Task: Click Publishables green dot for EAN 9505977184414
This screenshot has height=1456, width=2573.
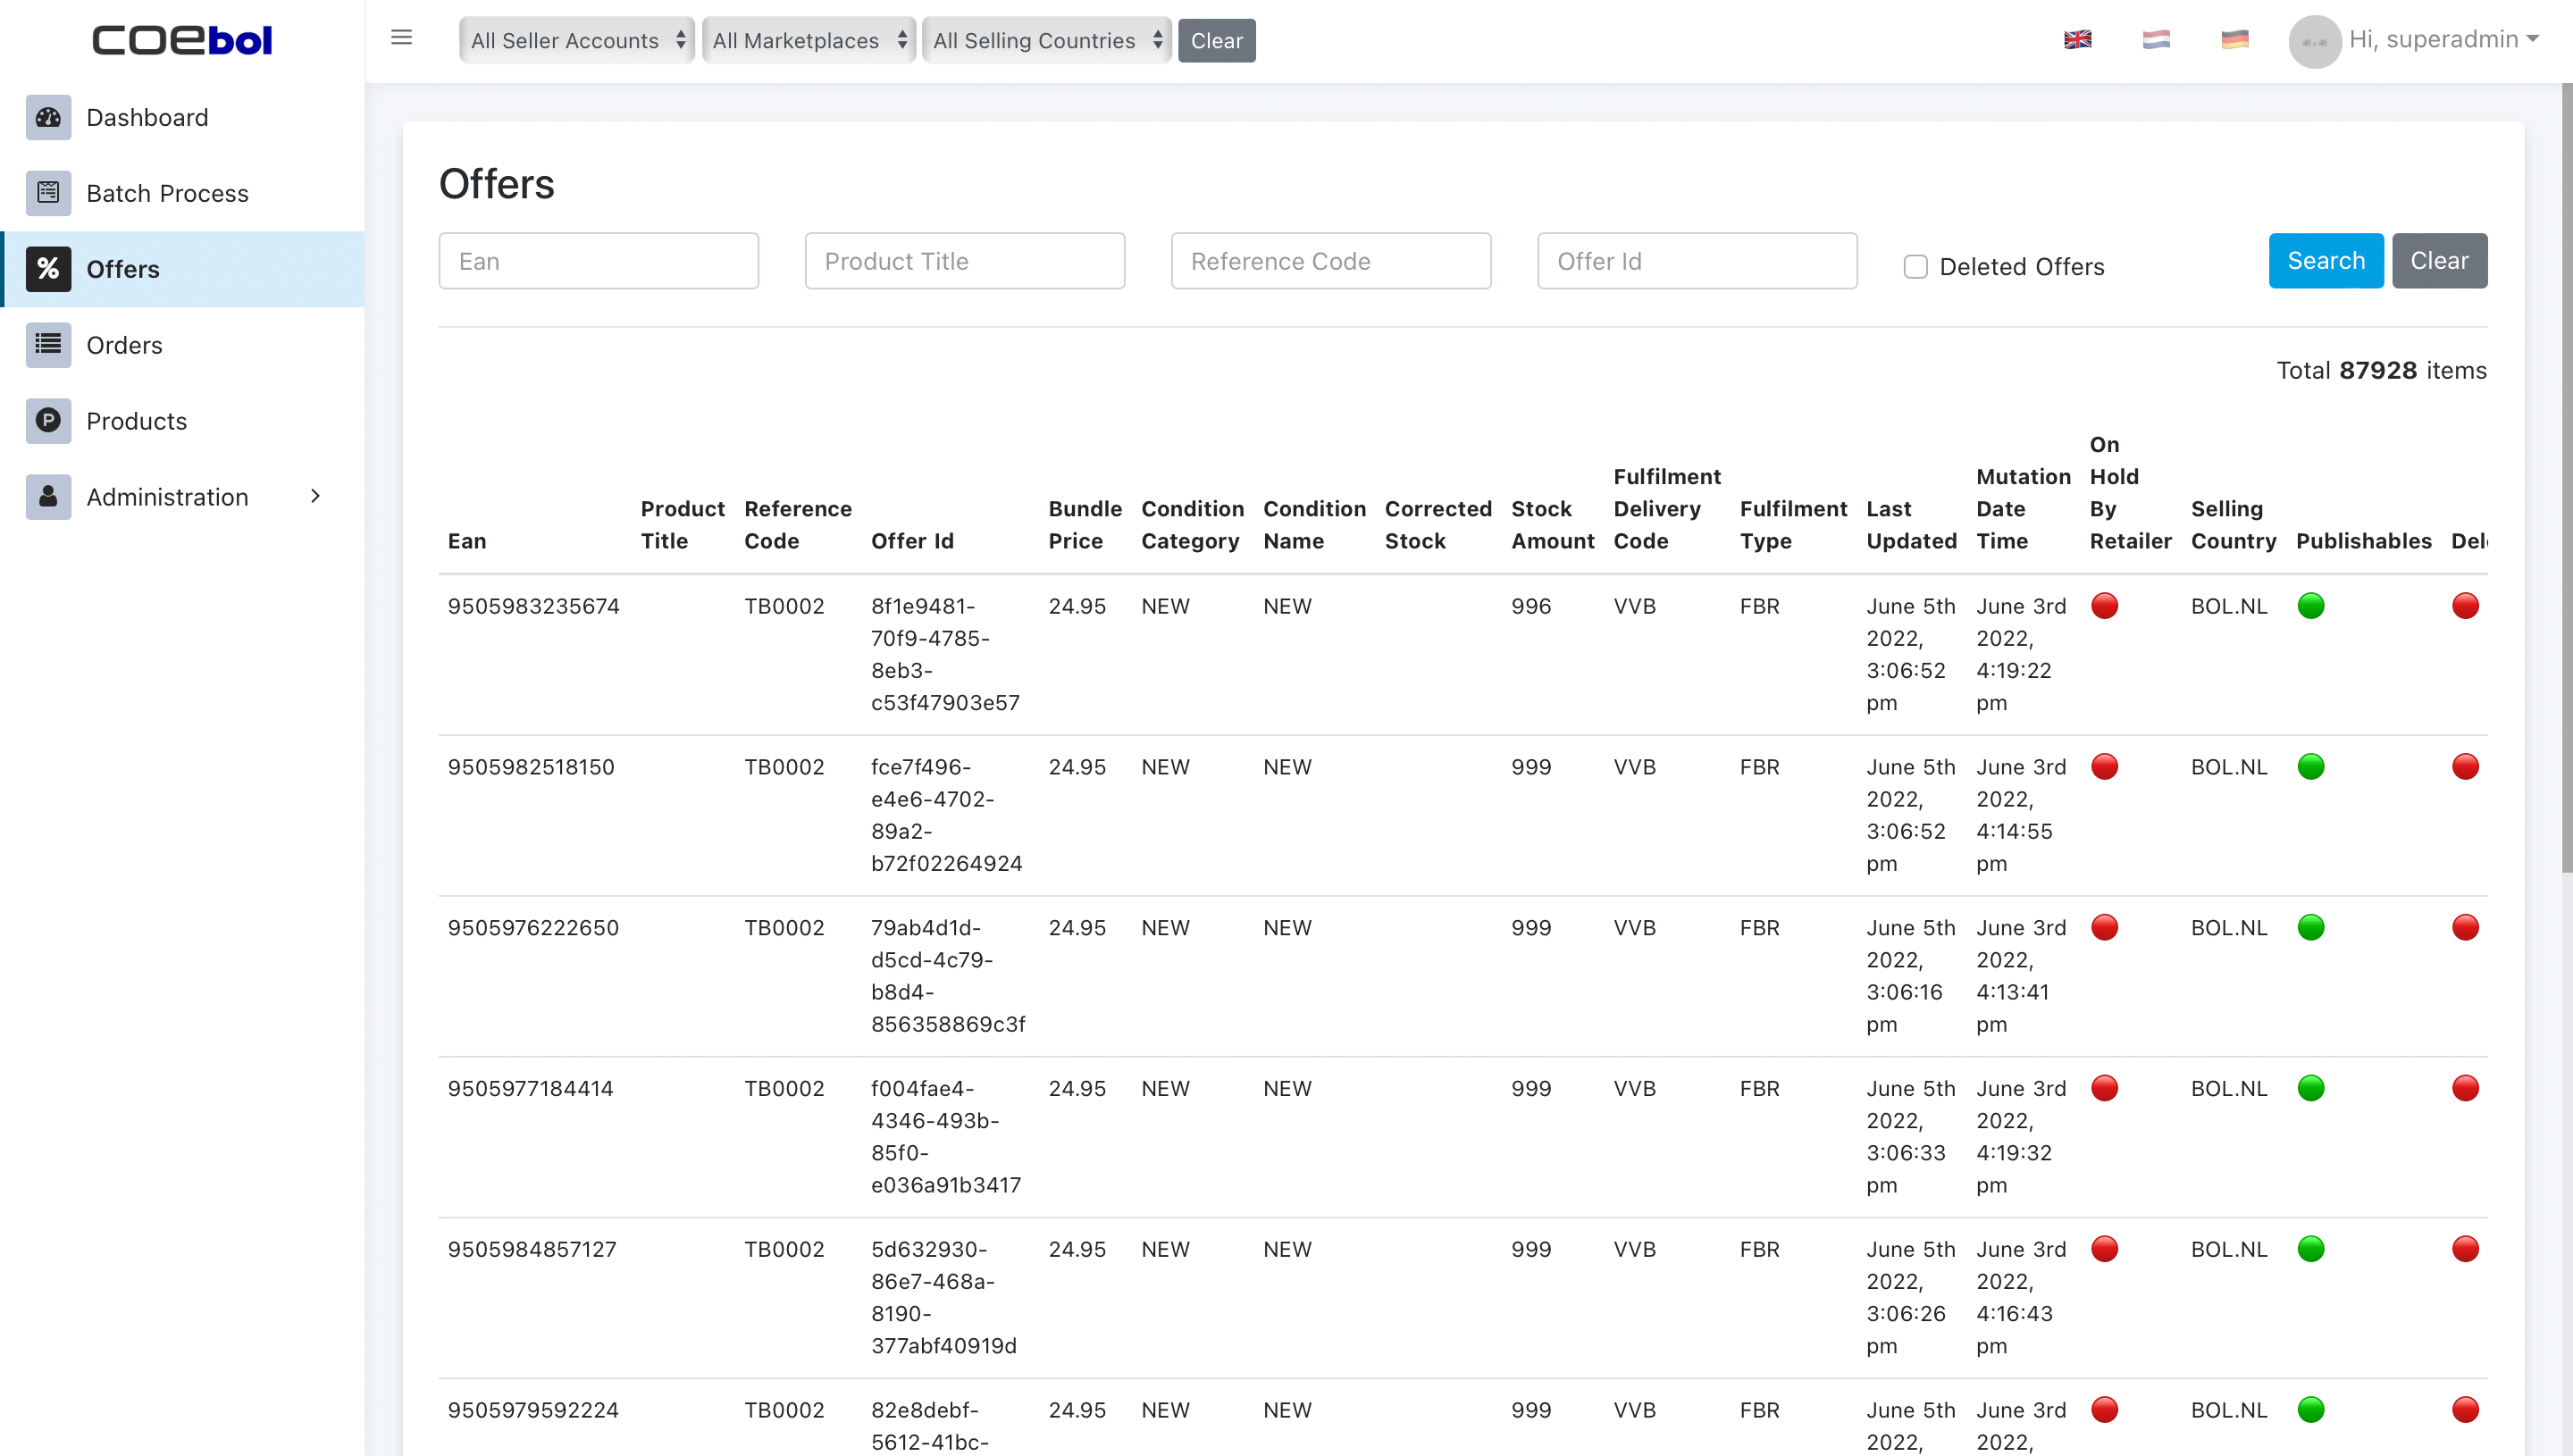Action: pos(2310,1088)
